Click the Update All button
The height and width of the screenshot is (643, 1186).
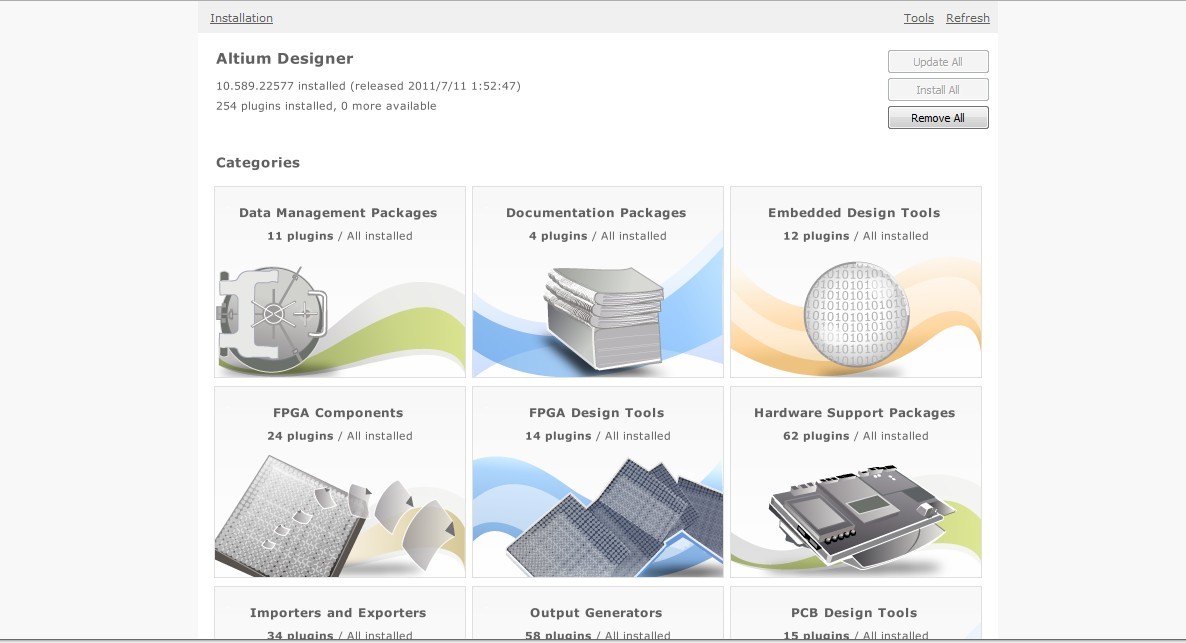(x=938, y=62)
